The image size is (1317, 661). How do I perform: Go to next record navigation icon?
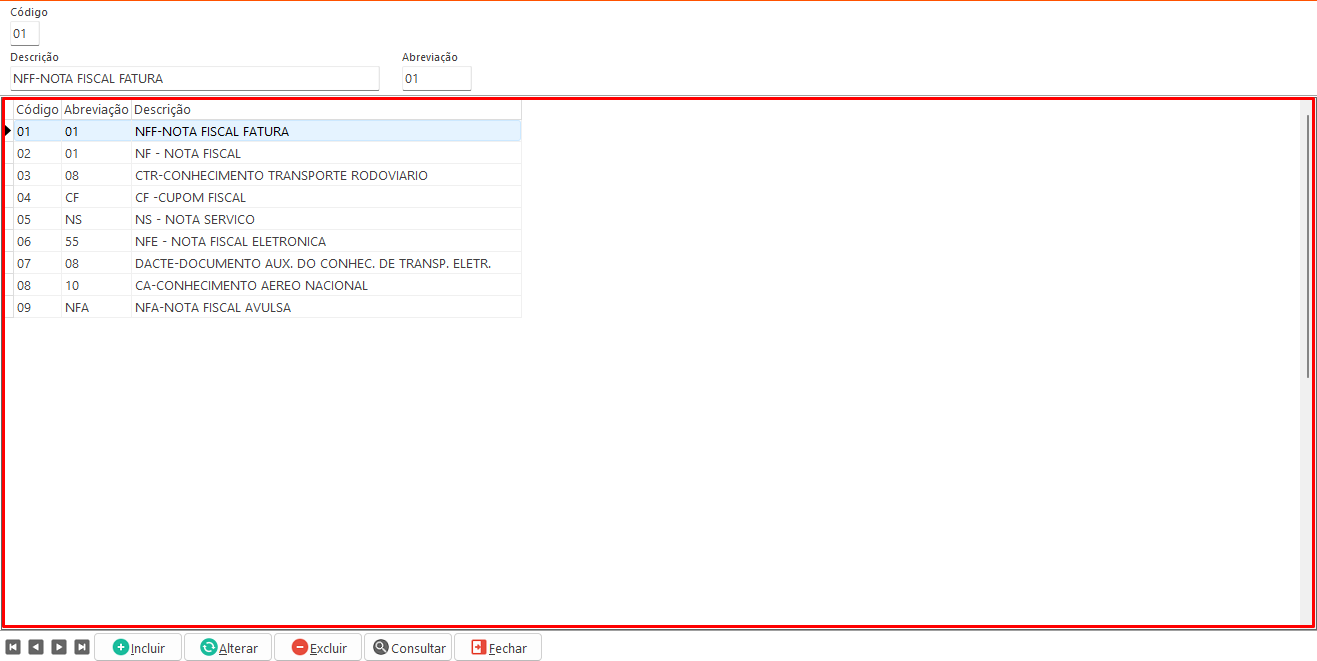[59, 647]
